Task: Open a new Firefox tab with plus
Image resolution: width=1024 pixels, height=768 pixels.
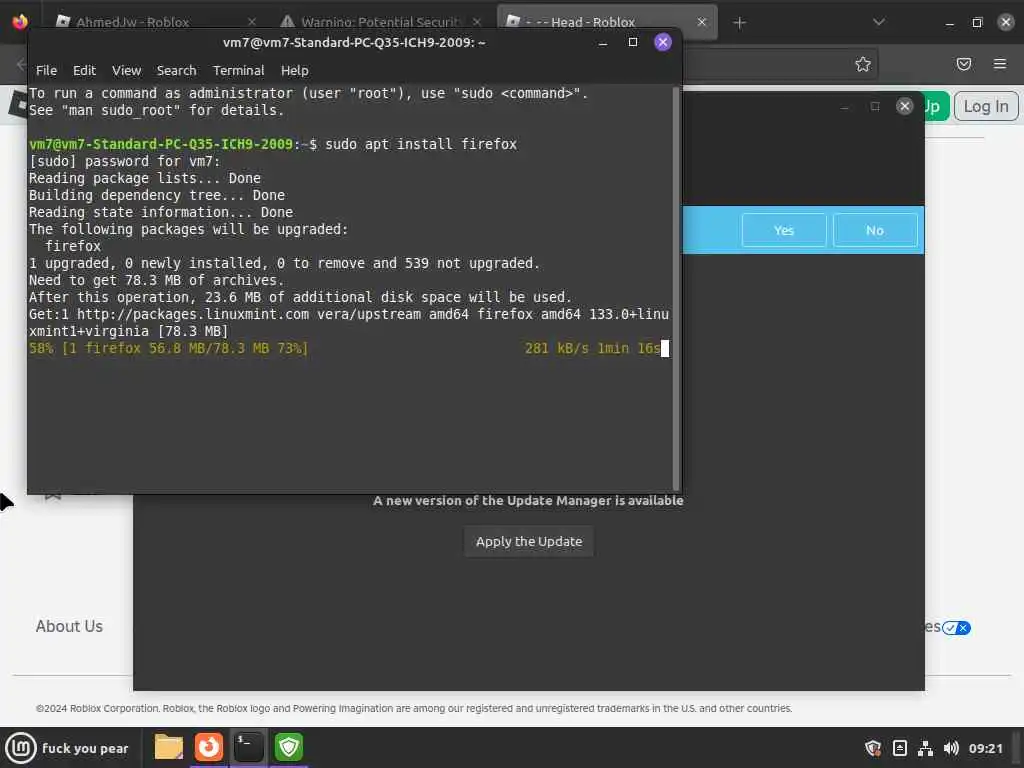Action: tap(739, 23)
